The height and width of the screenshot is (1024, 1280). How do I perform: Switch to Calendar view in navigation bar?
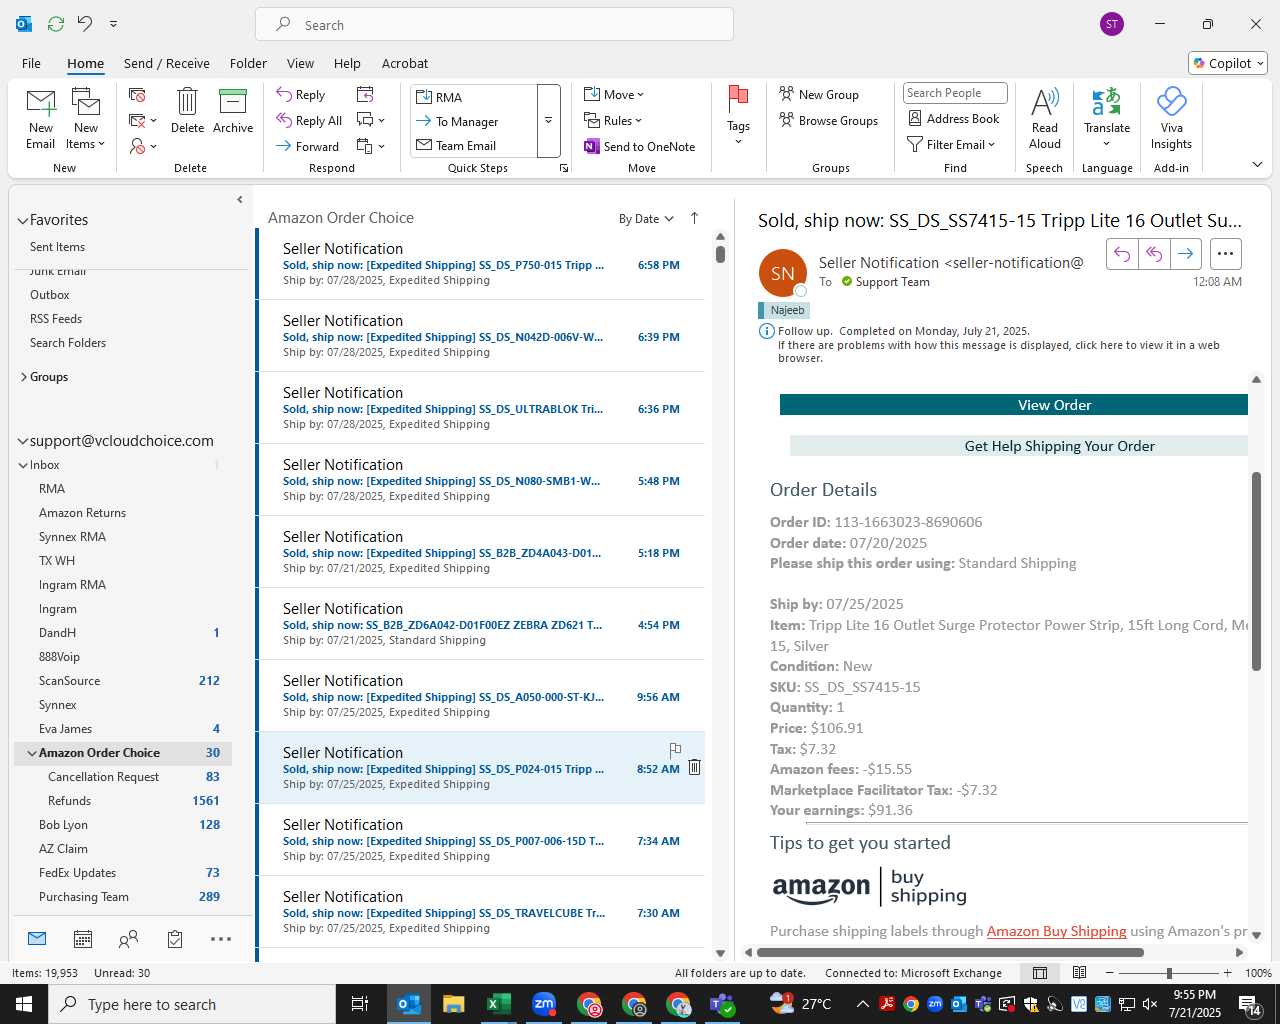tap(83, 939)
